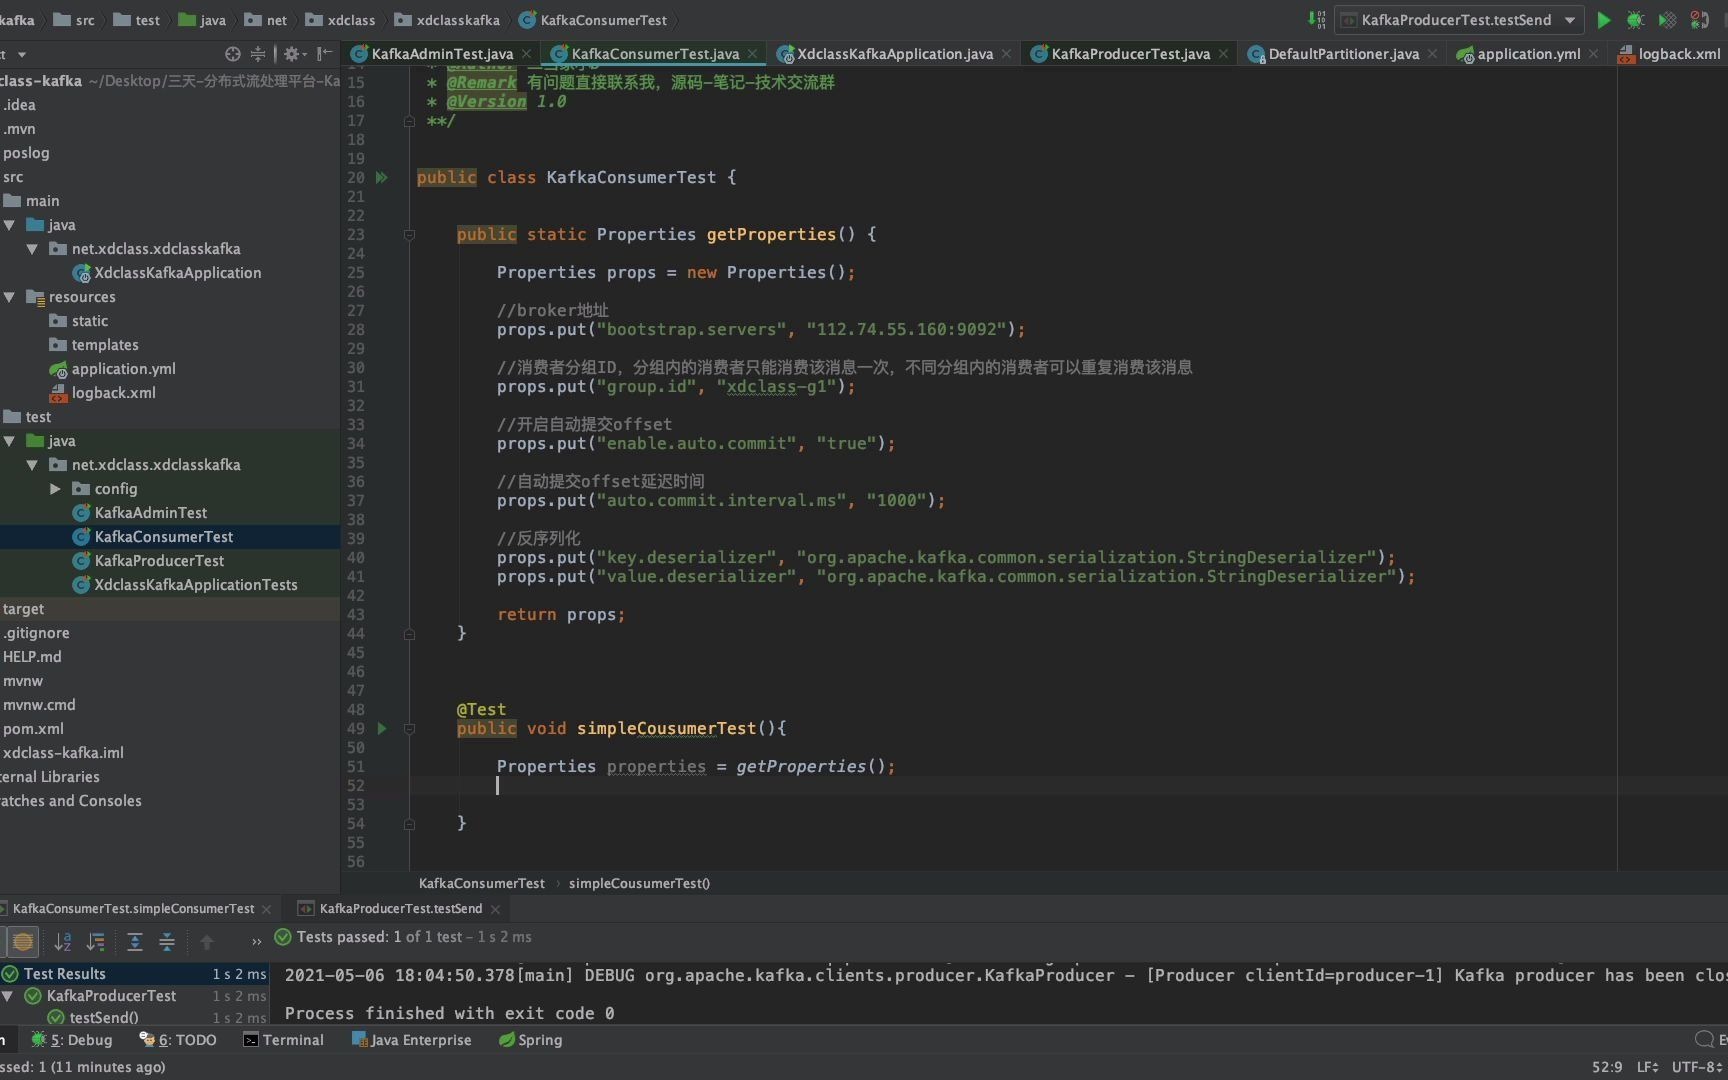Viewport: 1728px width, 1080px height.
Task: Collapse net.xdclass.xdclasskafka package under main
Action: point(32,249)
